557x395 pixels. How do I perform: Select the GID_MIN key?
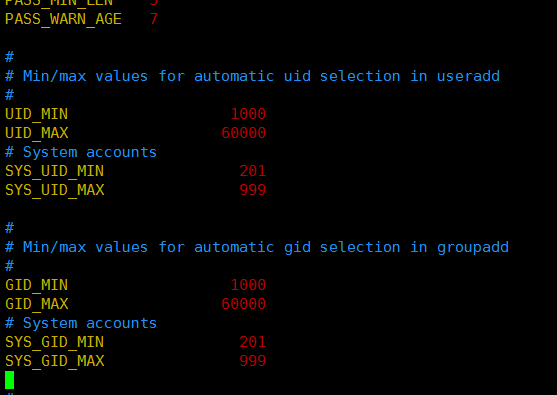tap(36, 285)
